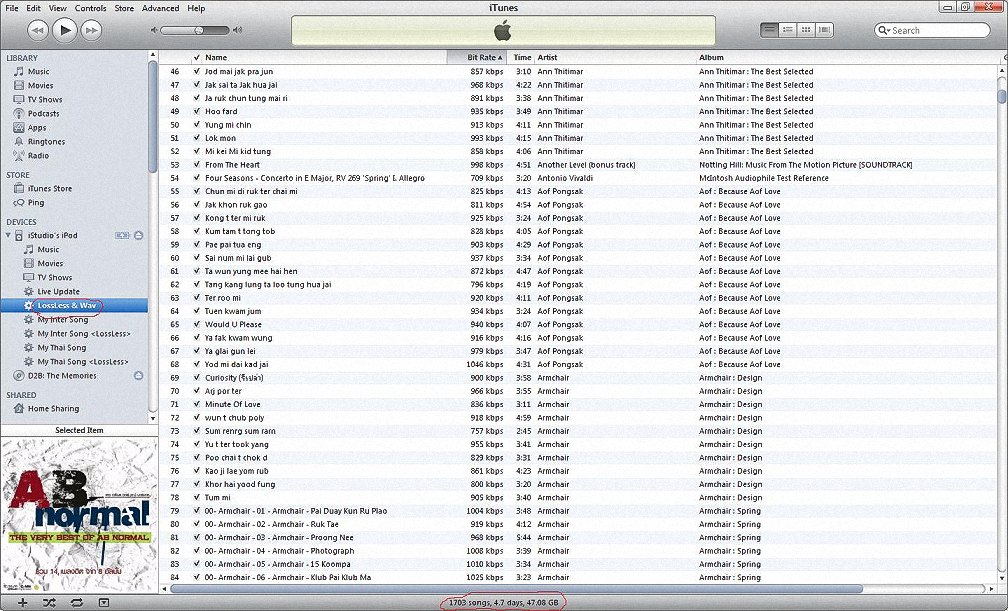Turn on shuffle at the bottom bar
This screenshot has width=1008, height=611.
(50, 603)
